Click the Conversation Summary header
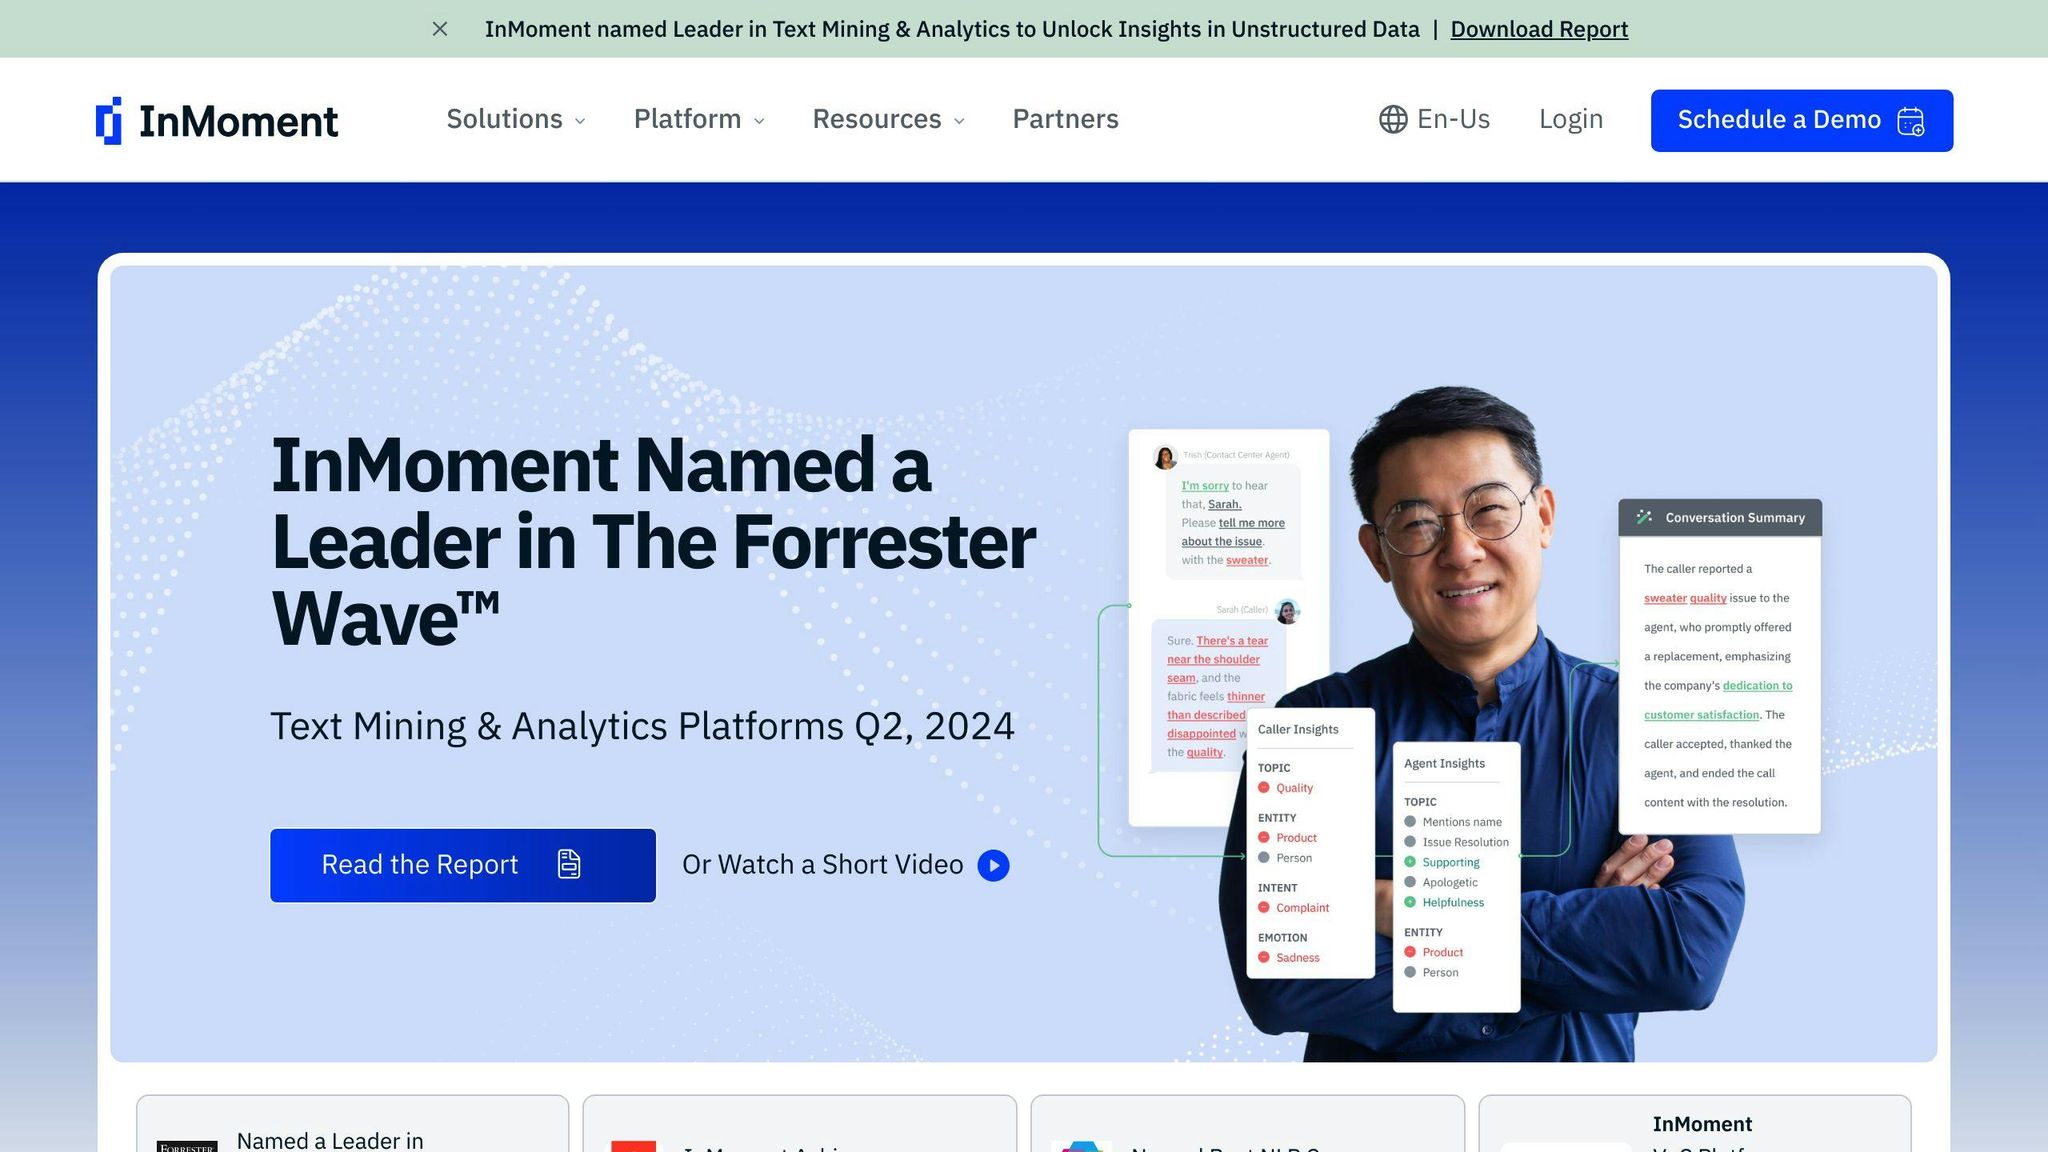2048x1152 pixels. coord(1720,517)
